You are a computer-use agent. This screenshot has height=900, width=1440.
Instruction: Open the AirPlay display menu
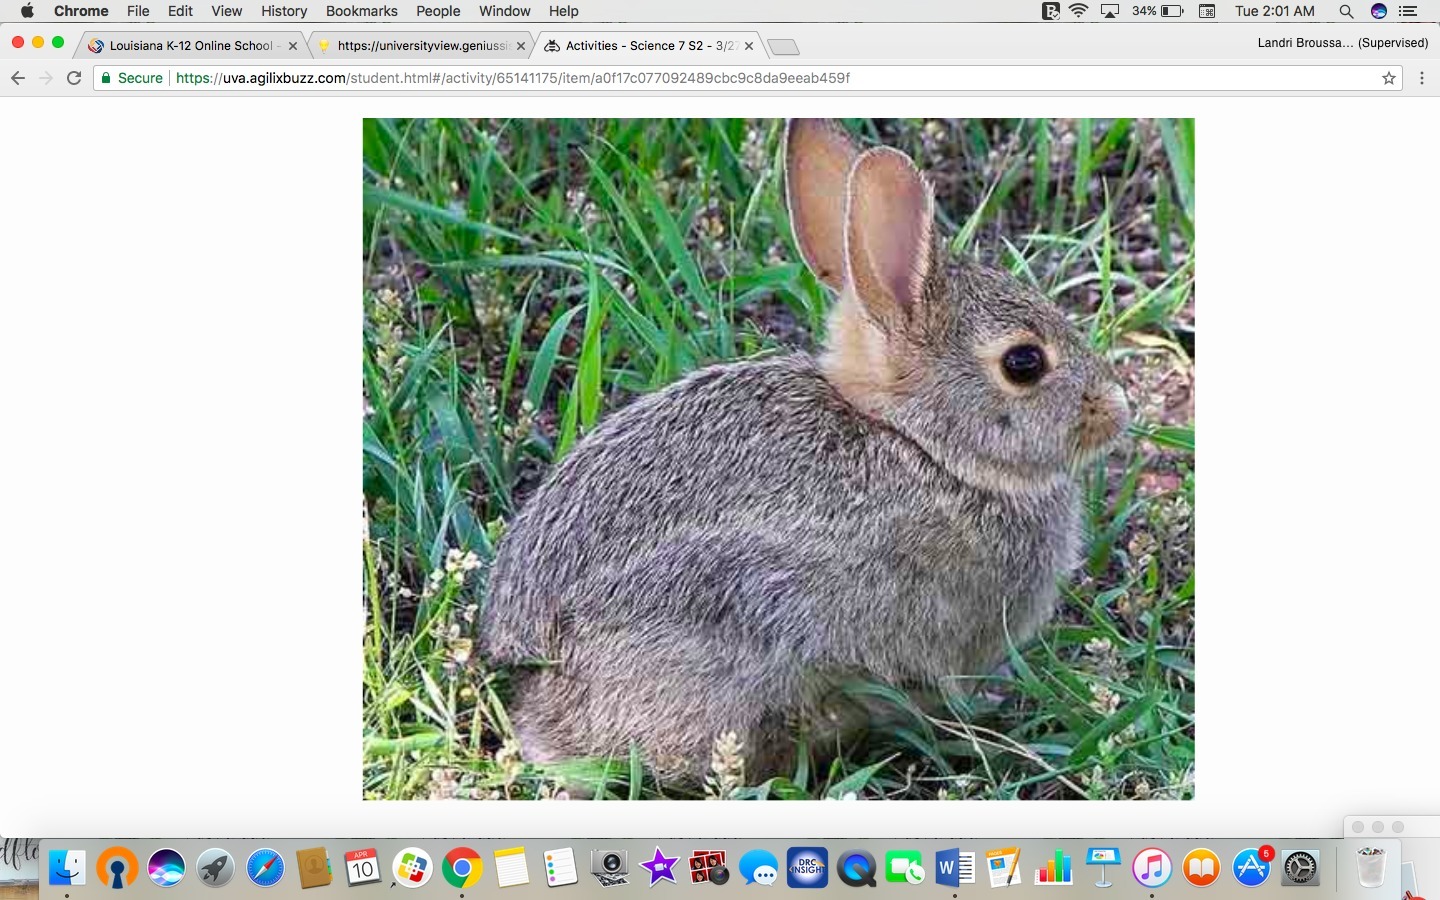click(1110, 11)
